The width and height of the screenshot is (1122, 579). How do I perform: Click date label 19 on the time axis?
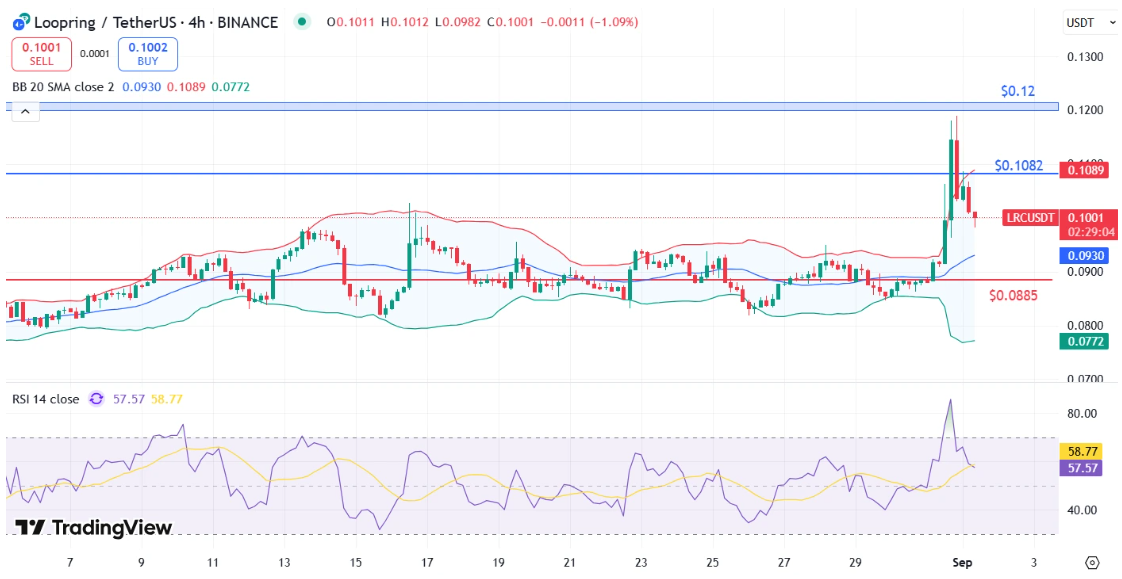[499, 562]
